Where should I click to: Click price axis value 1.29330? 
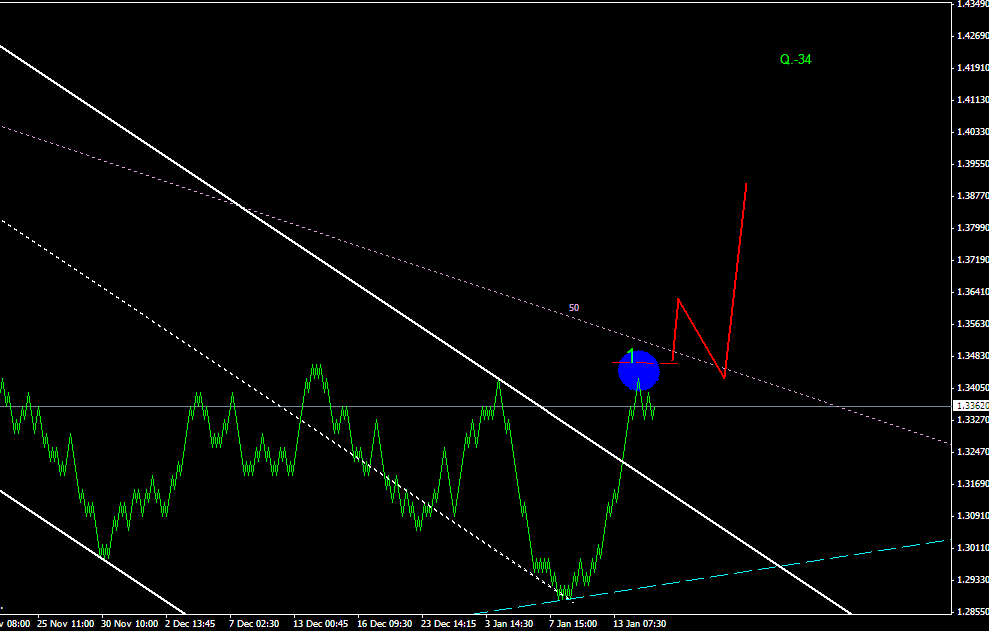972,580
